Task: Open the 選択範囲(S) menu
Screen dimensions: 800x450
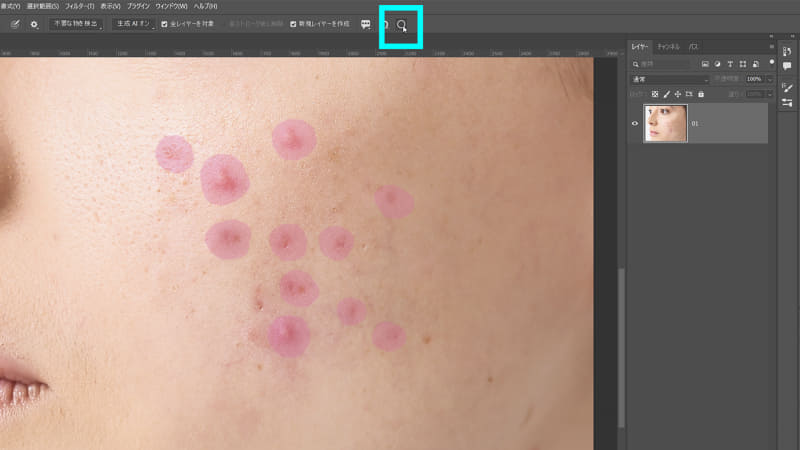Action: click(42, 6)
